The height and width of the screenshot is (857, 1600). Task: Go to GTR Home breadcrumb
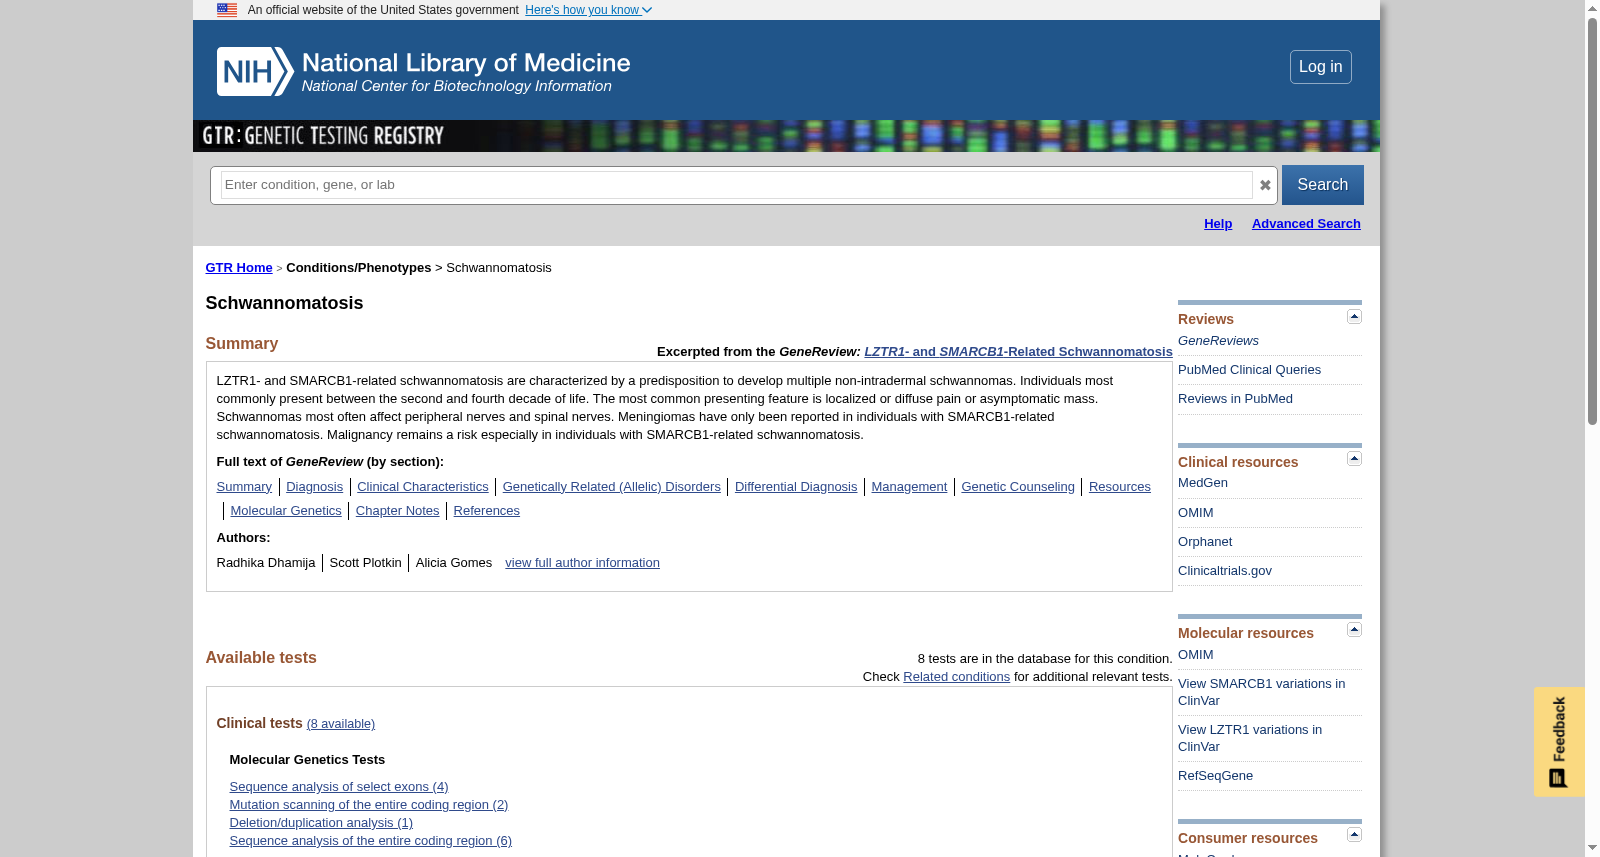(x=239, y=268)
